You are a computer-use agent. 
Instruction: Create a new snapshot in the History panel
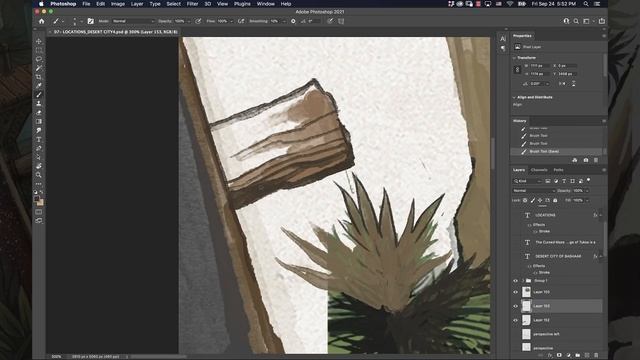[586, 160]
